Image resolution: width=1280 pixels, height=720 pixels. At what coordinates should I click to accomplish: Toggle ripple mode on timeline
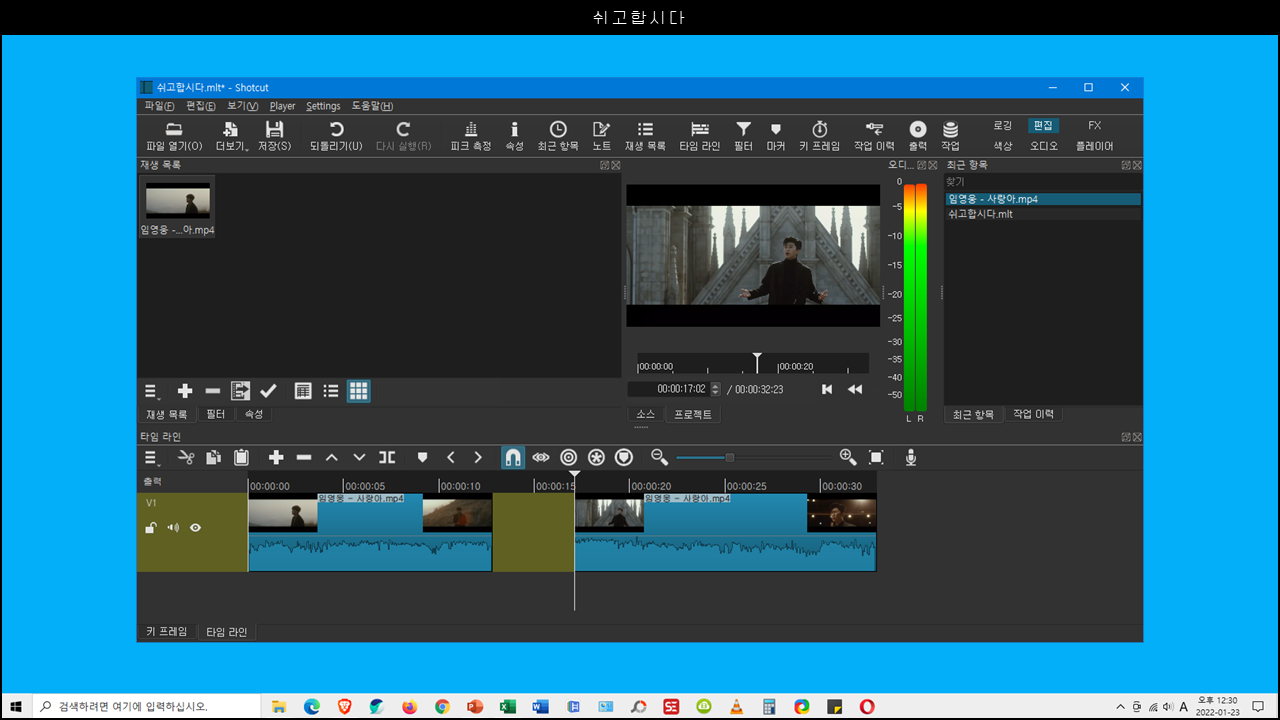coord(569,457)
